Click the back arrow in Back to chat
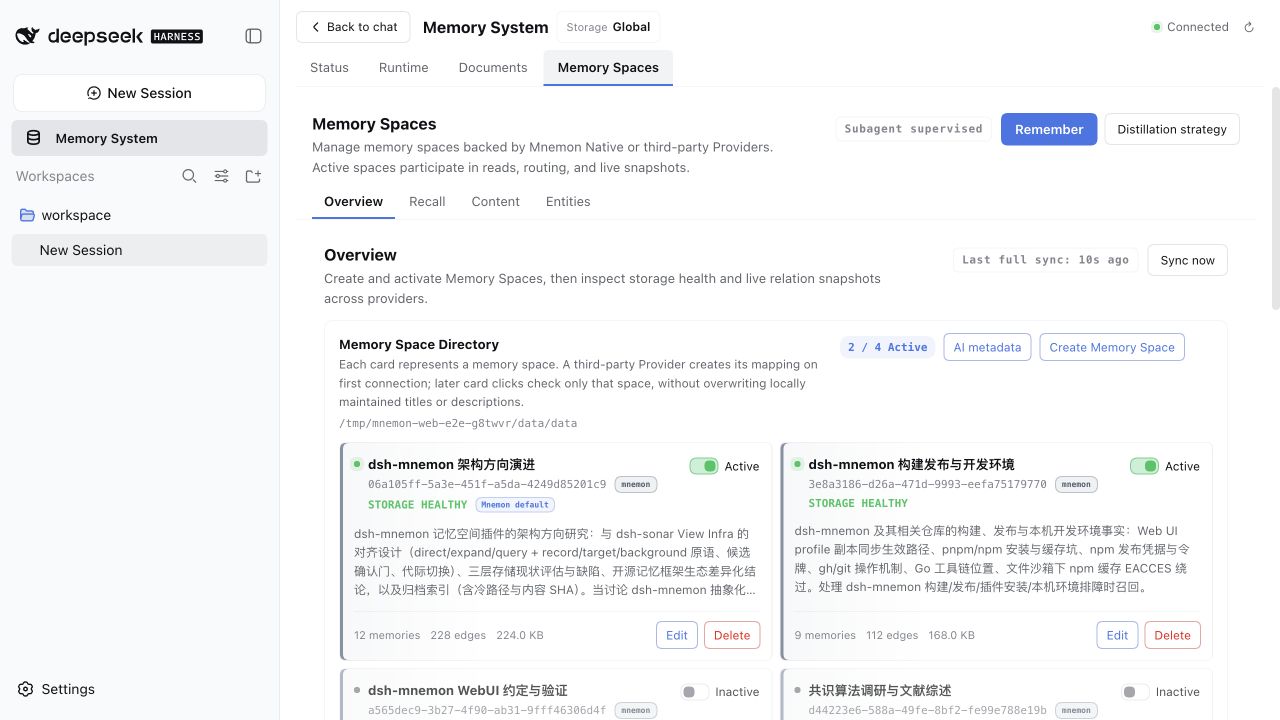The image size is (1280, 720). [x=316, y=27]
